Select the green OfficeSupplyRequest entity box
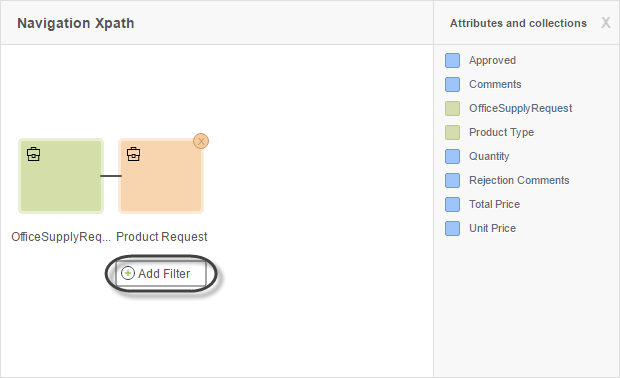 (61, 176)
